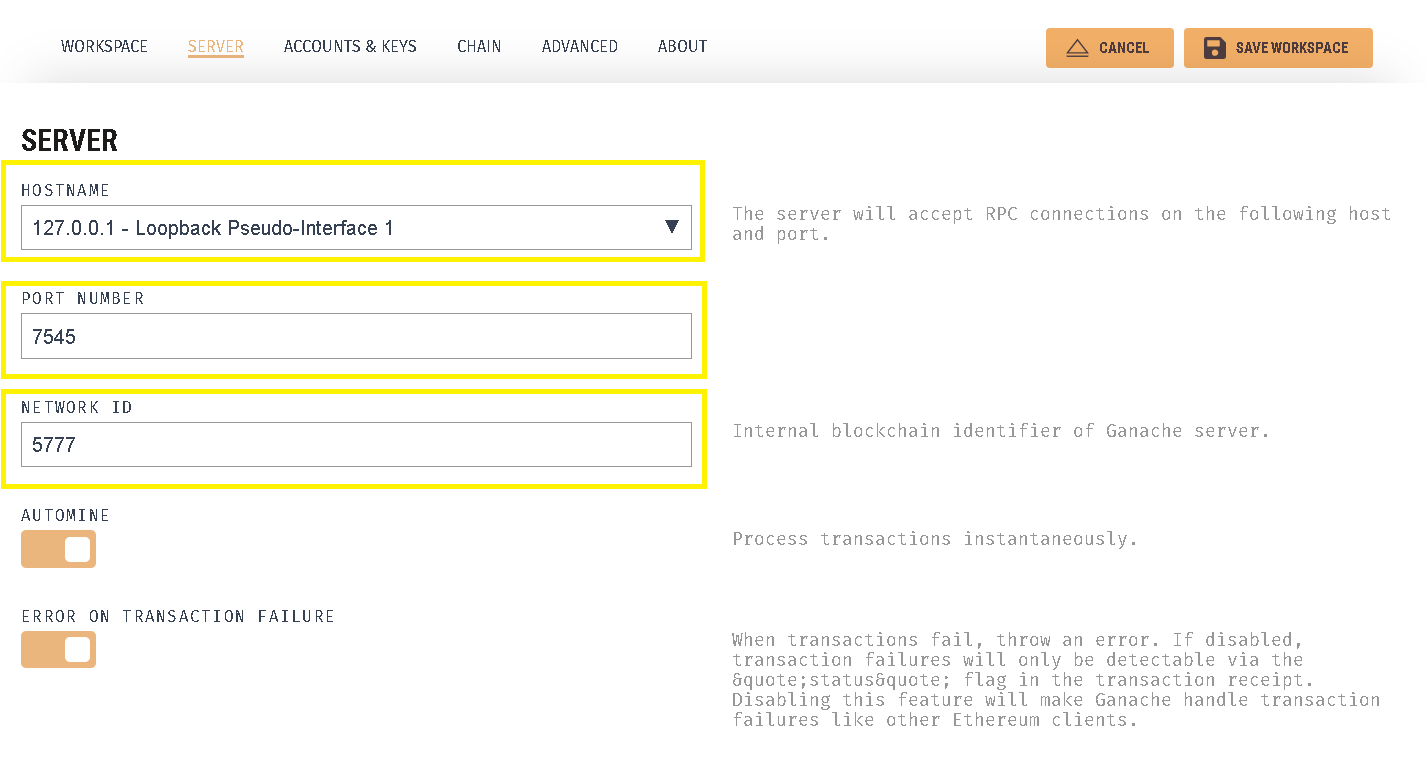Image resolution: width=1426 pixels, height=758 pixels.
Task: Go to the Chain tab
Action: tap(479, 46)
